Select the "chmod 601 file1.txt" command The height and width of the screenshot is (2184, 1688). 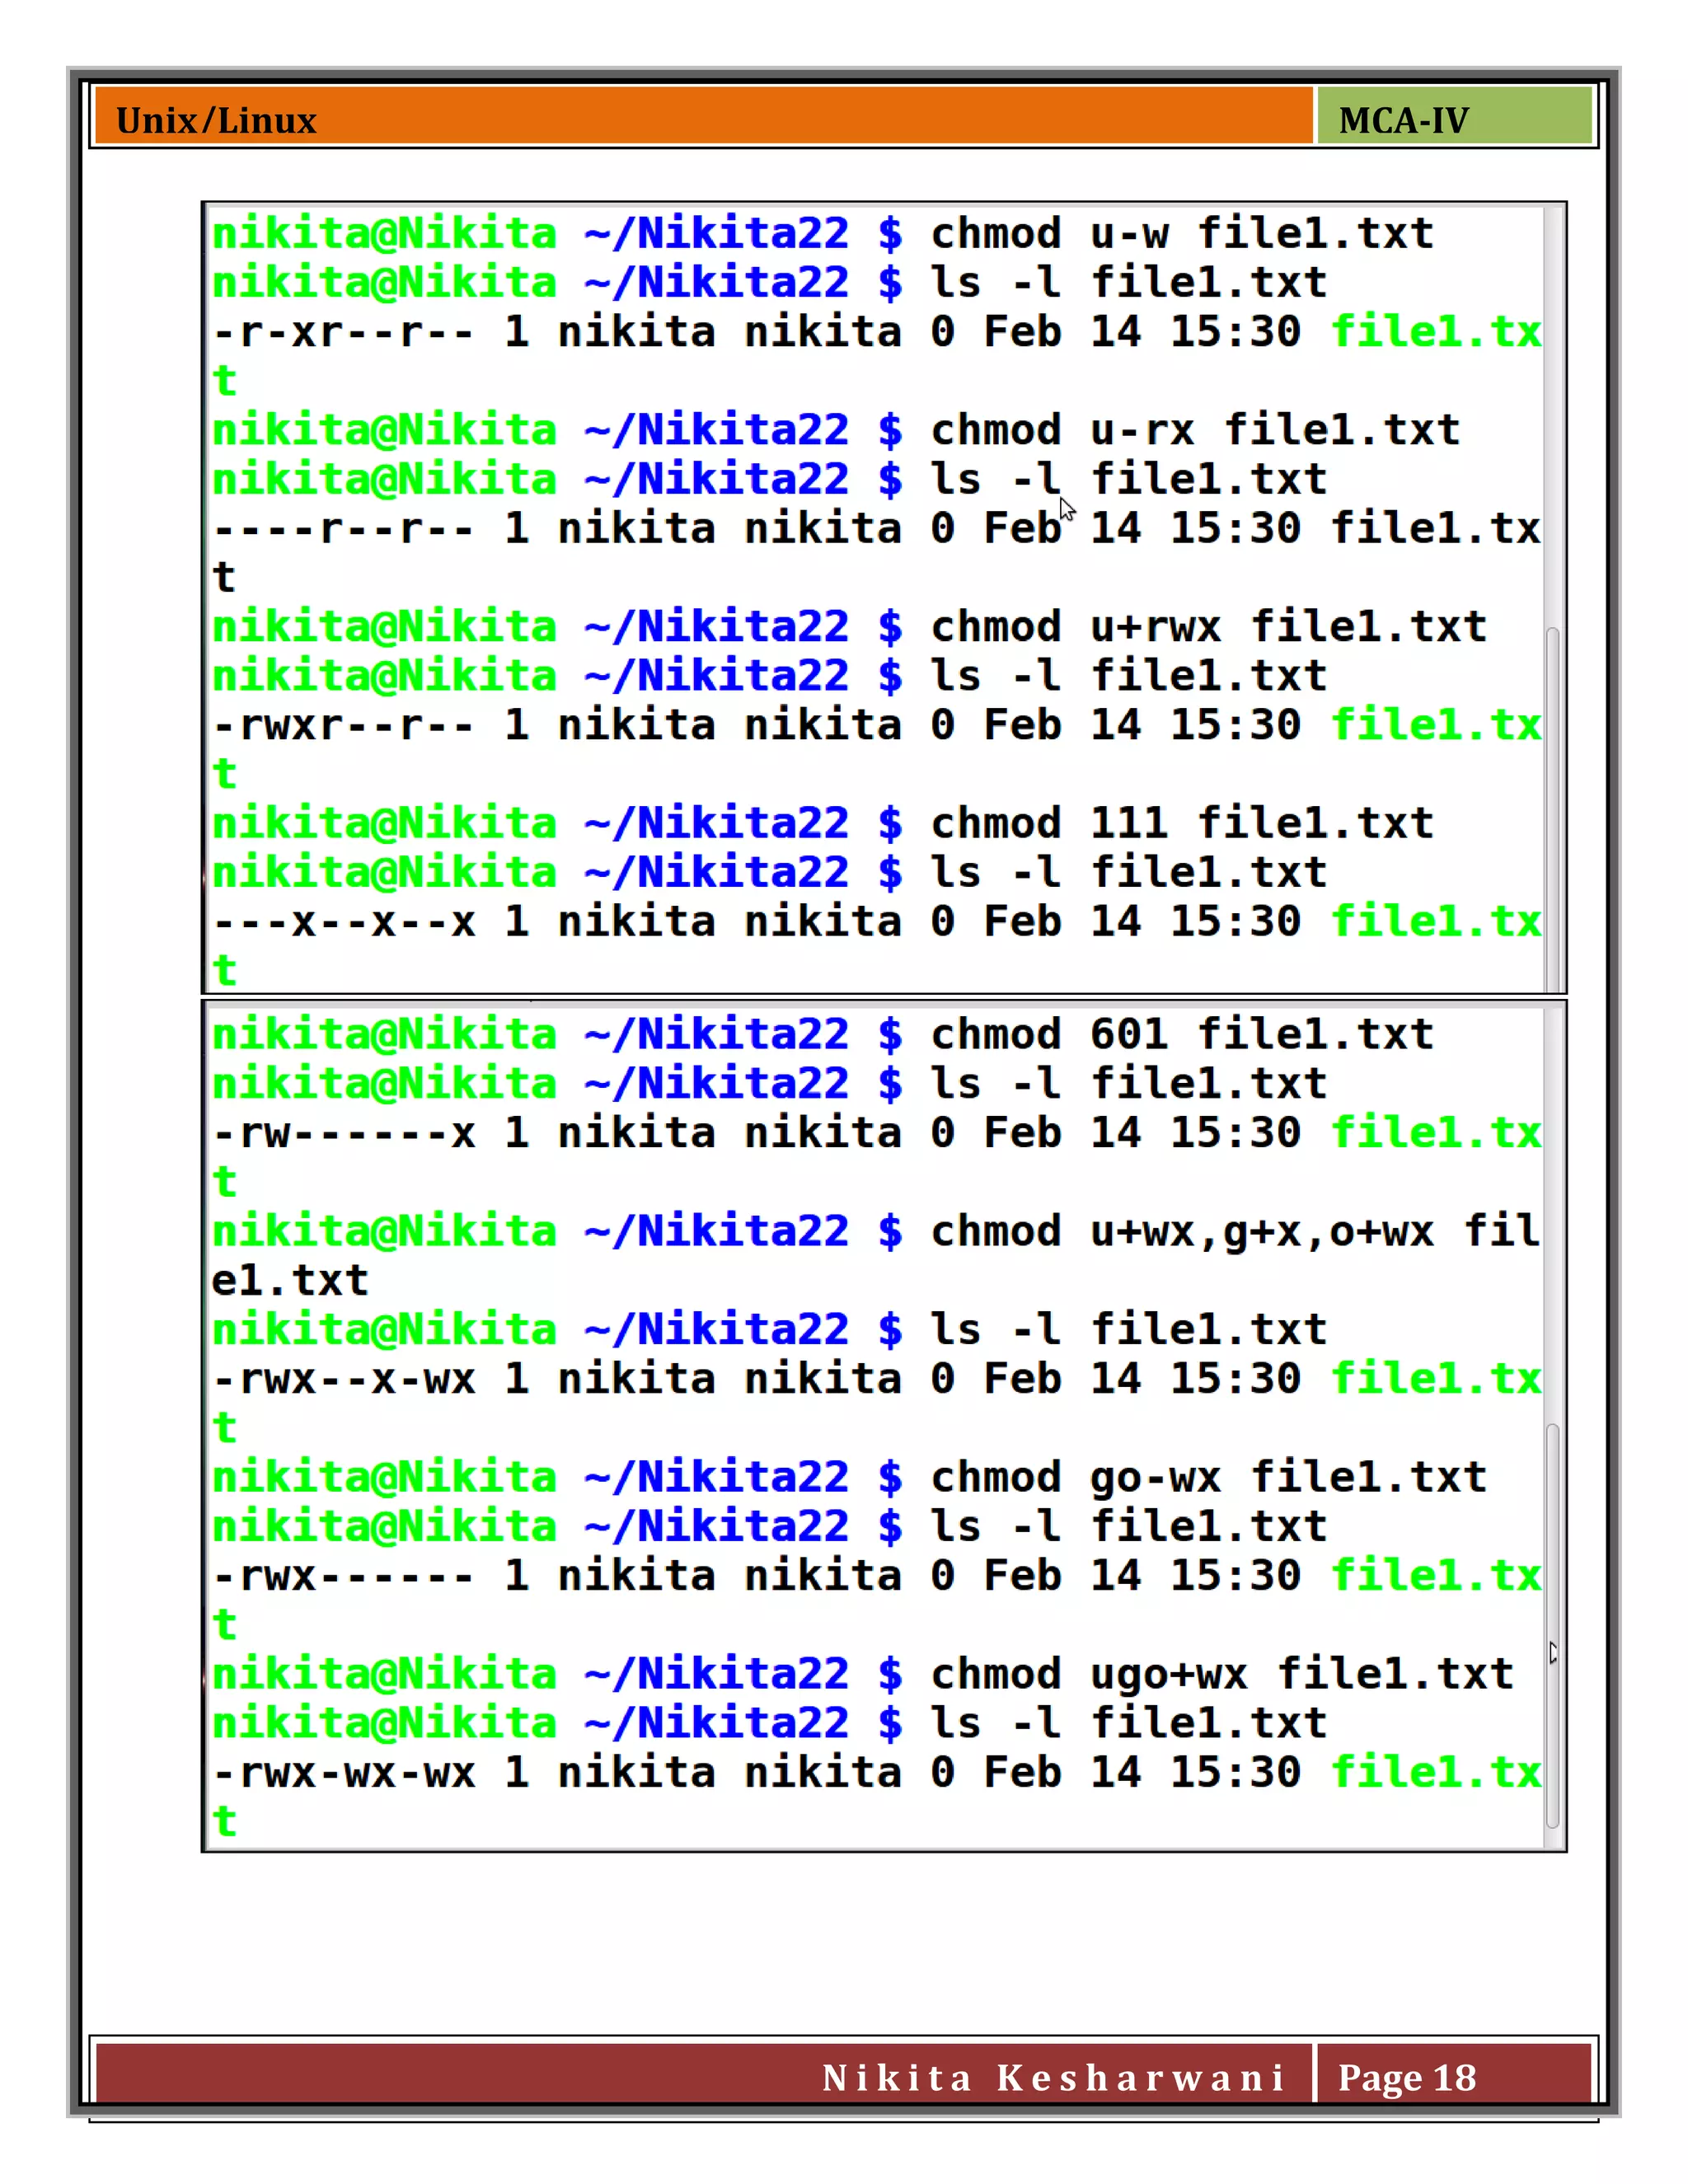point(1182,1035)
